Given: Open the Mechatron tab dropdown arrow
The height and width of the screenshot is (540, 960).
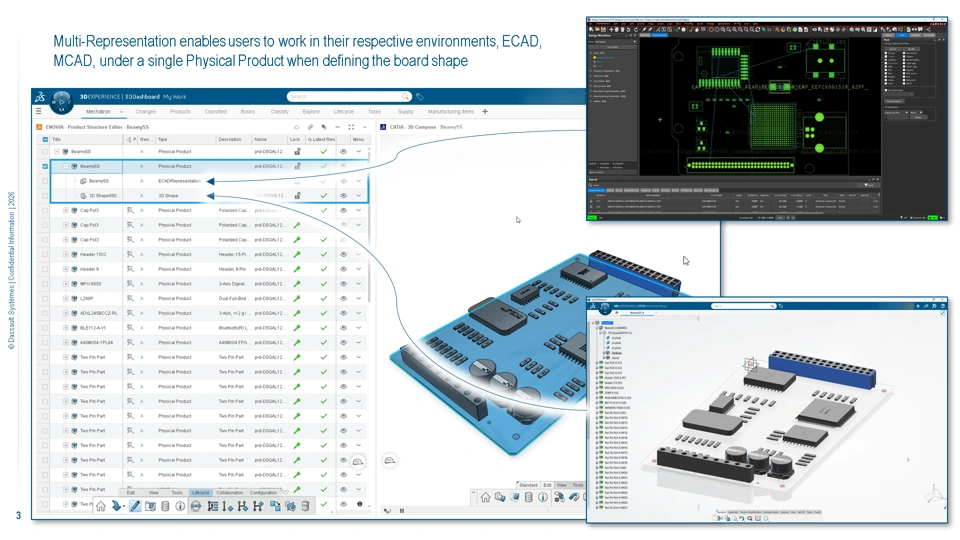Looking at the screenshot, I should [x=121, y=111].
